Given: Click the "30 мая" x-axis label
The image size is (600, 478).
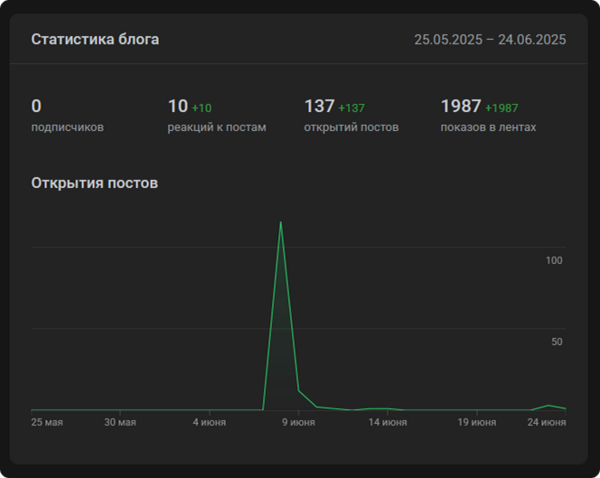Looking at the screenshot, I should (120, 423).
